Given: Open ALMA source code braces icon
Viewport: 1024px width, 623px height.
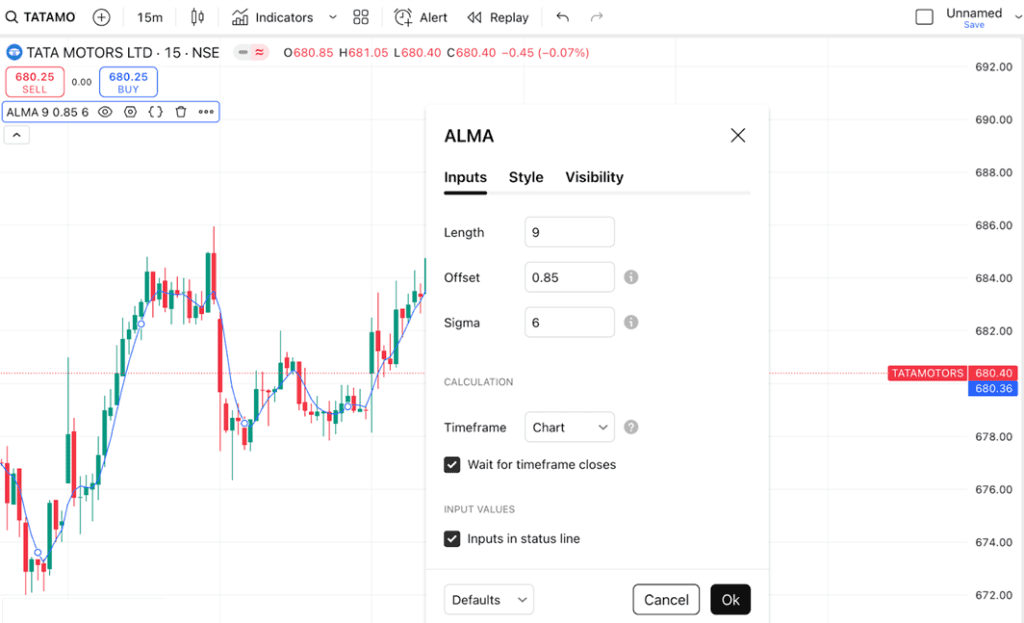Looking at the screenshot, I should point(155,112).
